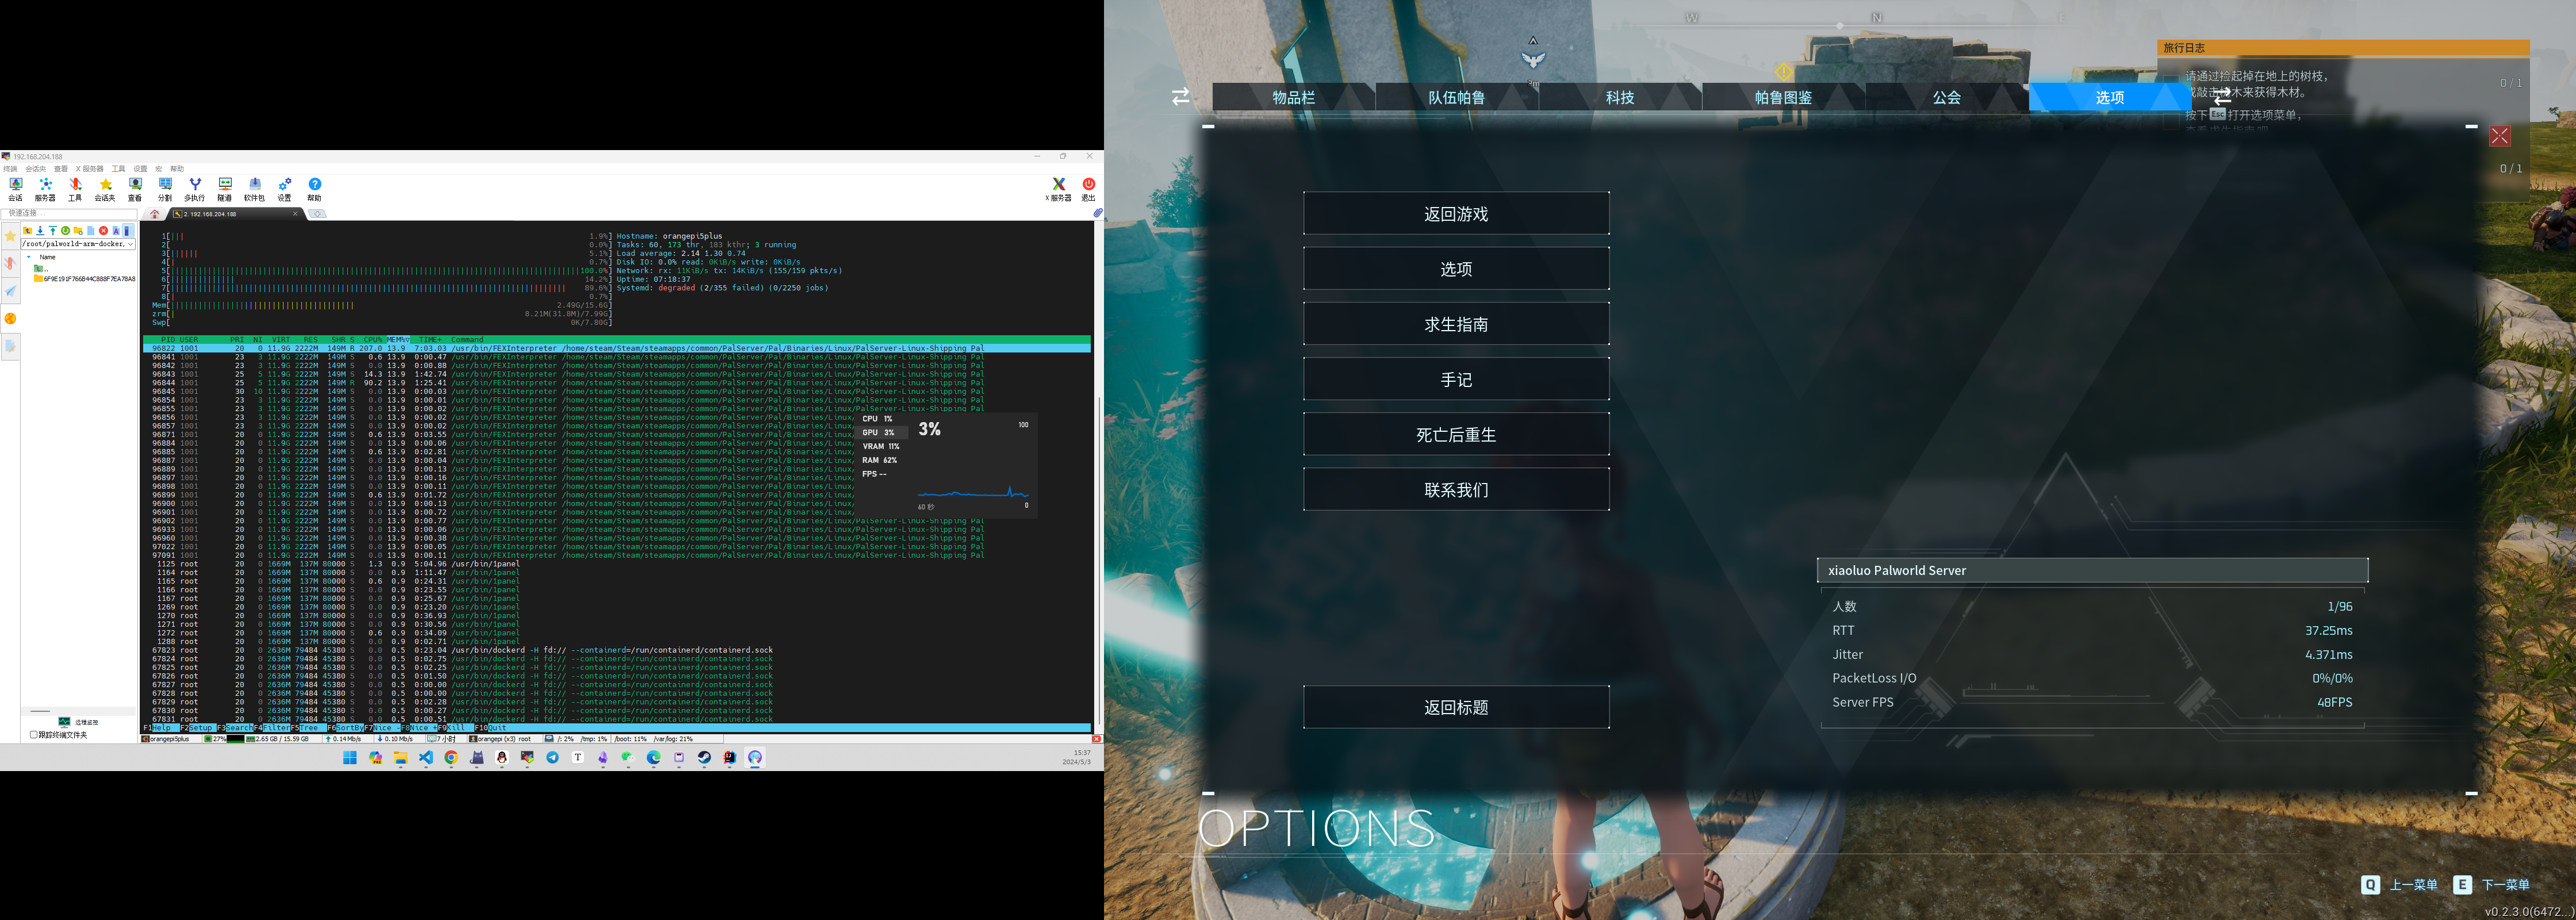Go to parent '..' folder entry
The width and height of the screenshot is (2576, 920).
coord(41,270)
